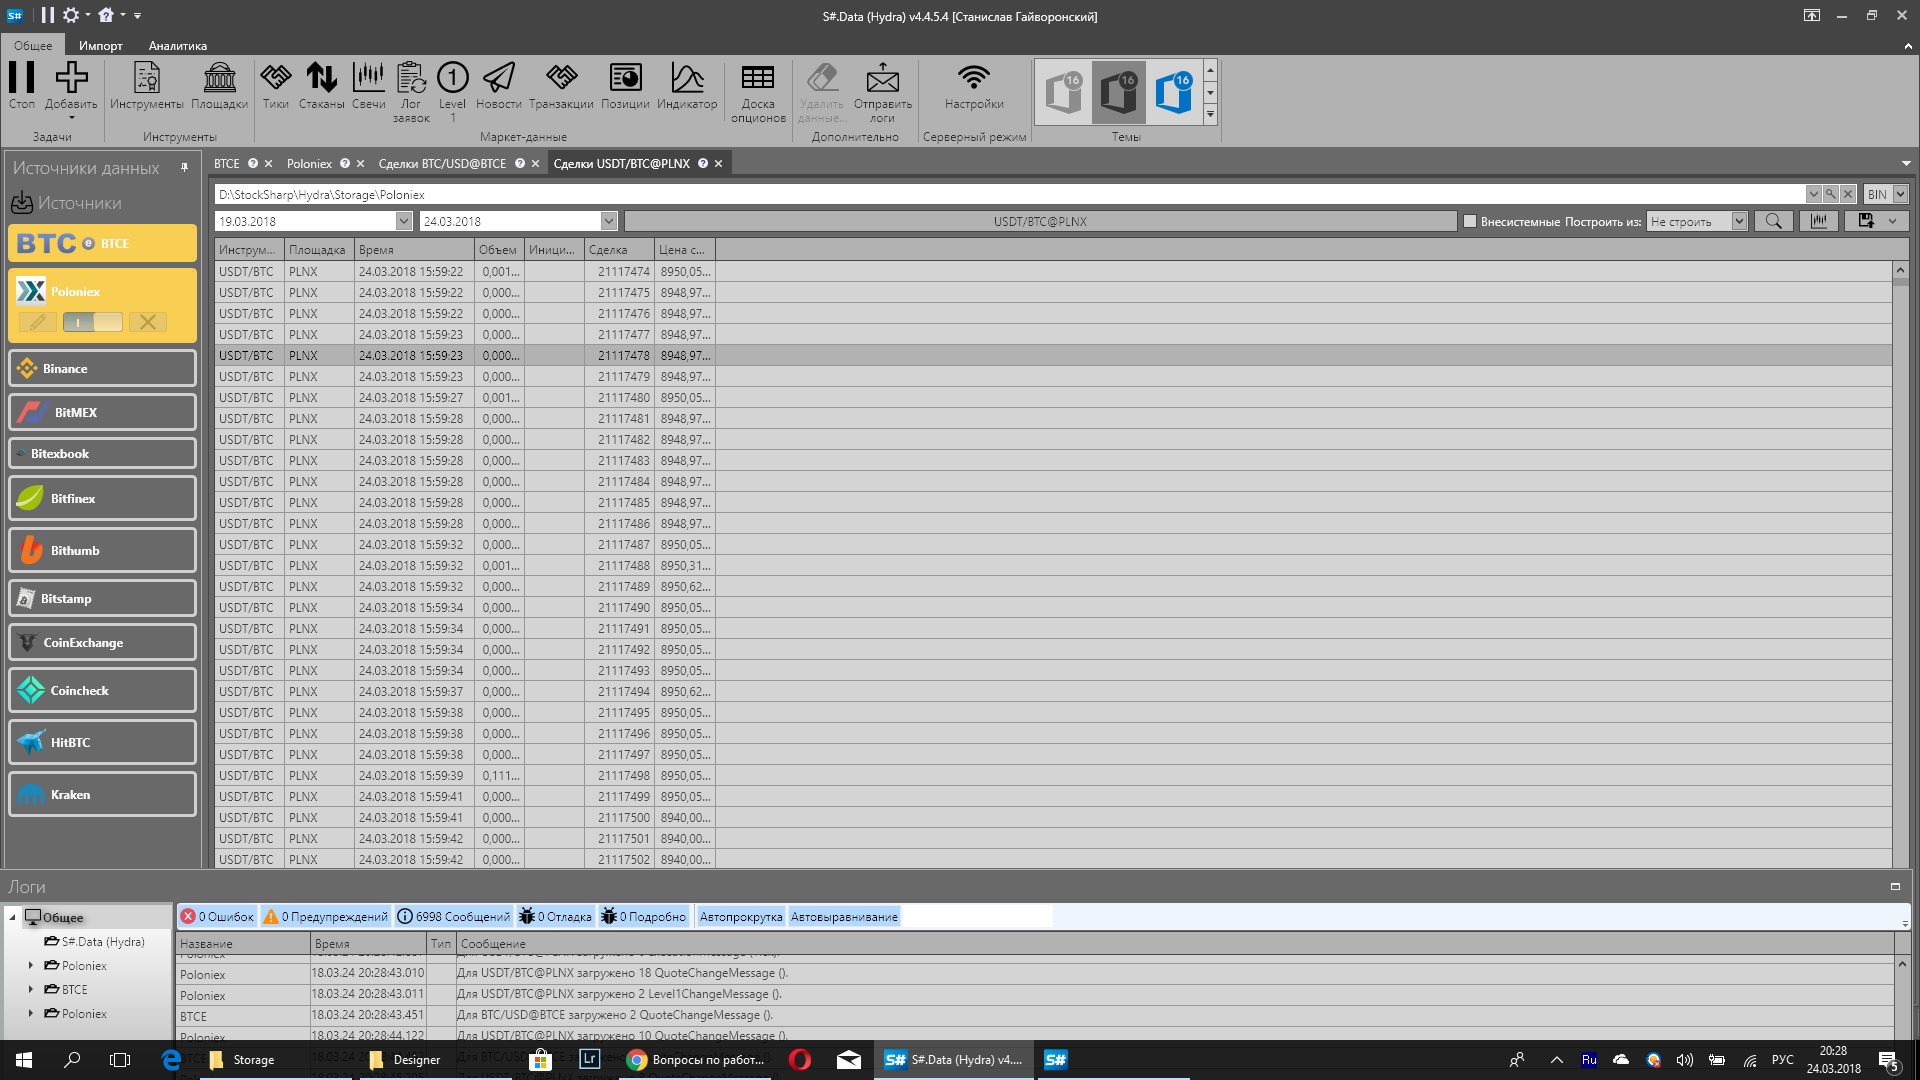Click the save export icon
The width and height of the screenshot is (1920, 1080).
coord(1865,221)
